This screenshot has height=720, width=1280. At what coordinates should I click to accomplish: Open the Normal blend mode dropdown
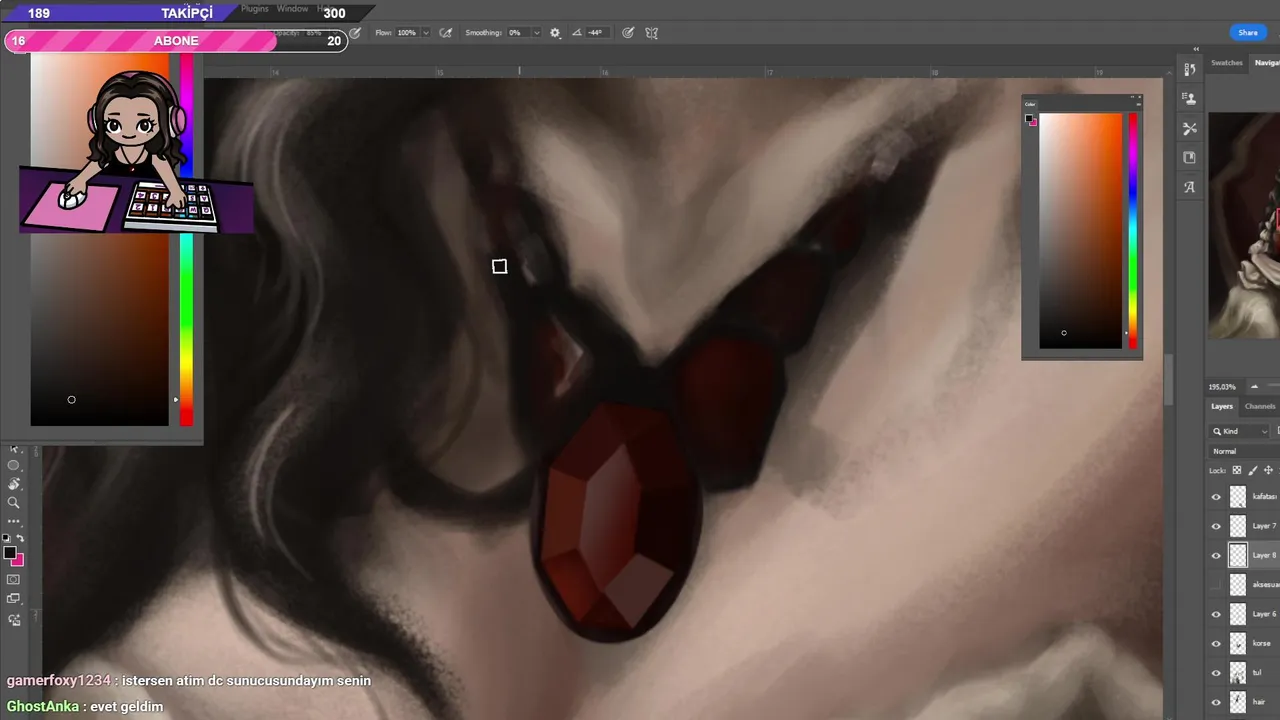coord(1245,451)
